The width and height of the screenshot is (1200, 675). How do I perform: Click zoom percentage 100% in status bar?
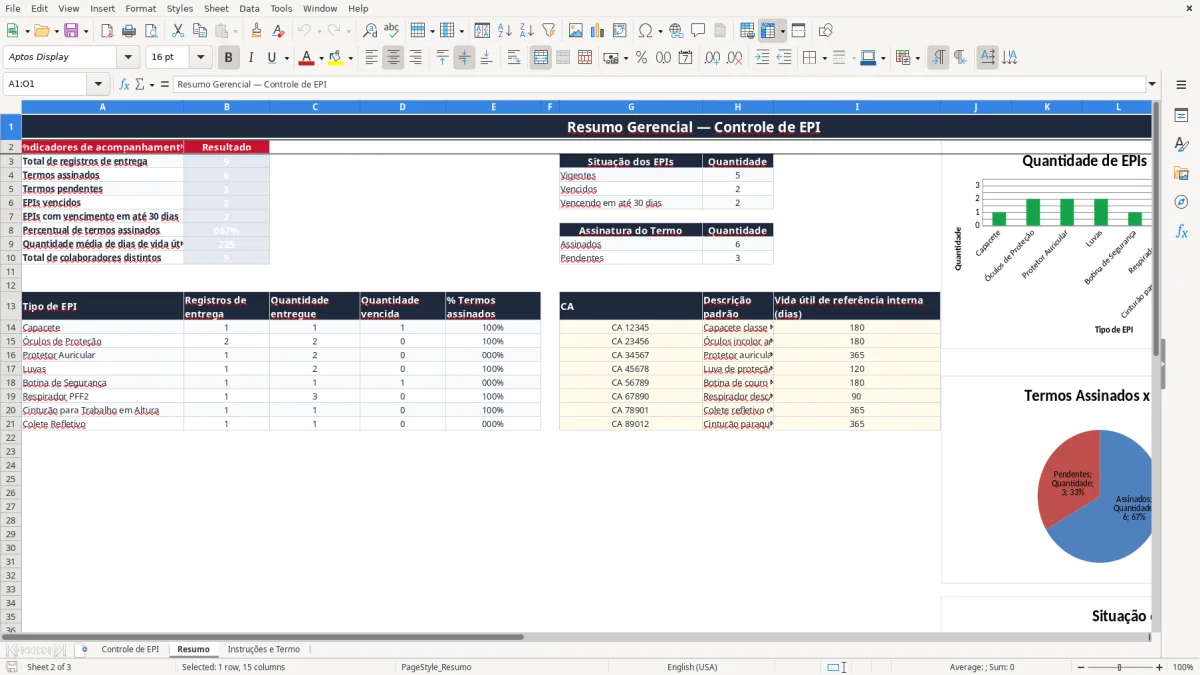click(x=1183, y=667)
